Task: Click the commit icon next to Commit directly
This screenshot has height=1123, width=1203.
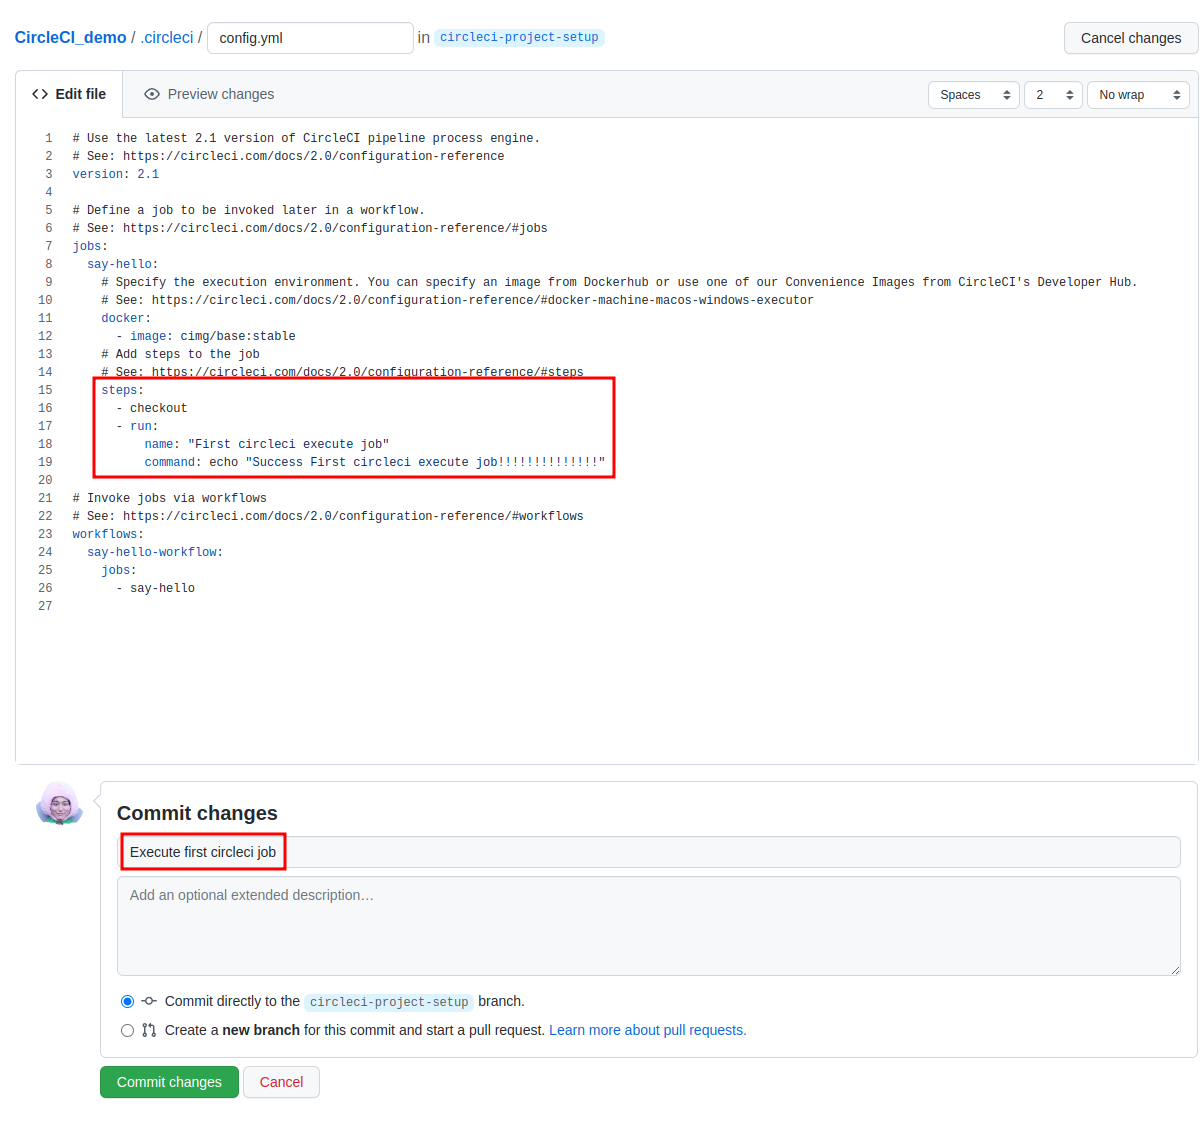Action: pos(149,1001)
